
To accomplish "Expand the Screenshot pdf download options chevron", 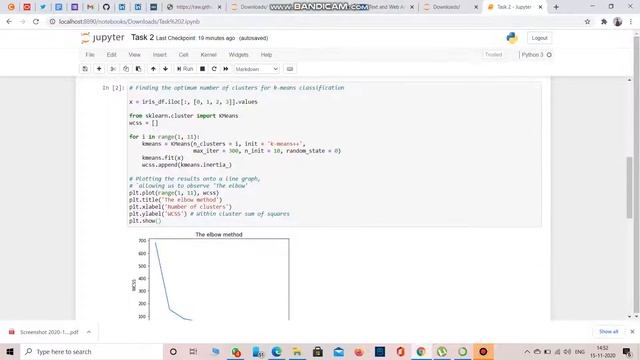I will (x=89, y=332).
